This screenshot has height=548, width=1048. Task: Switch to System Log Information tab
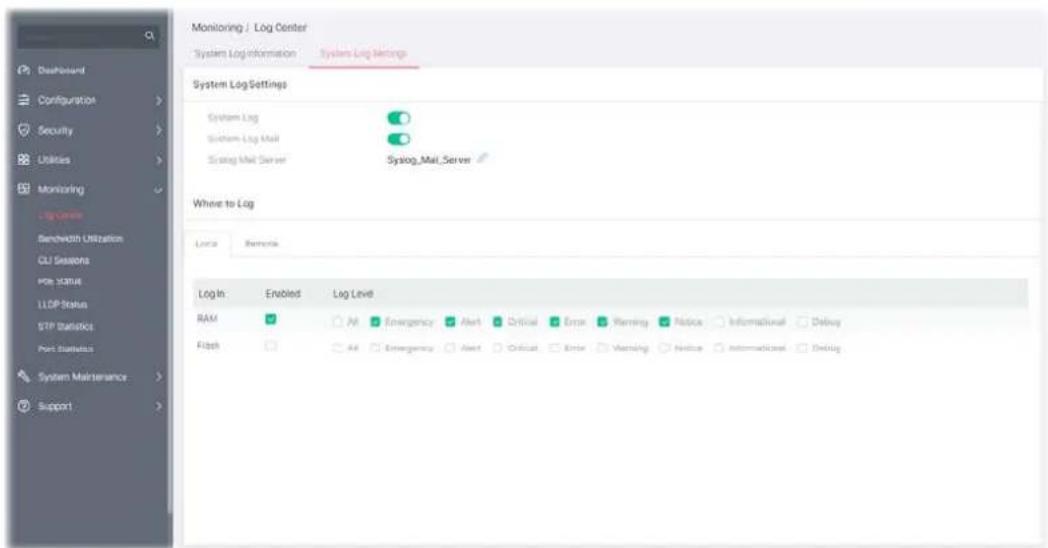pos(245,53)
